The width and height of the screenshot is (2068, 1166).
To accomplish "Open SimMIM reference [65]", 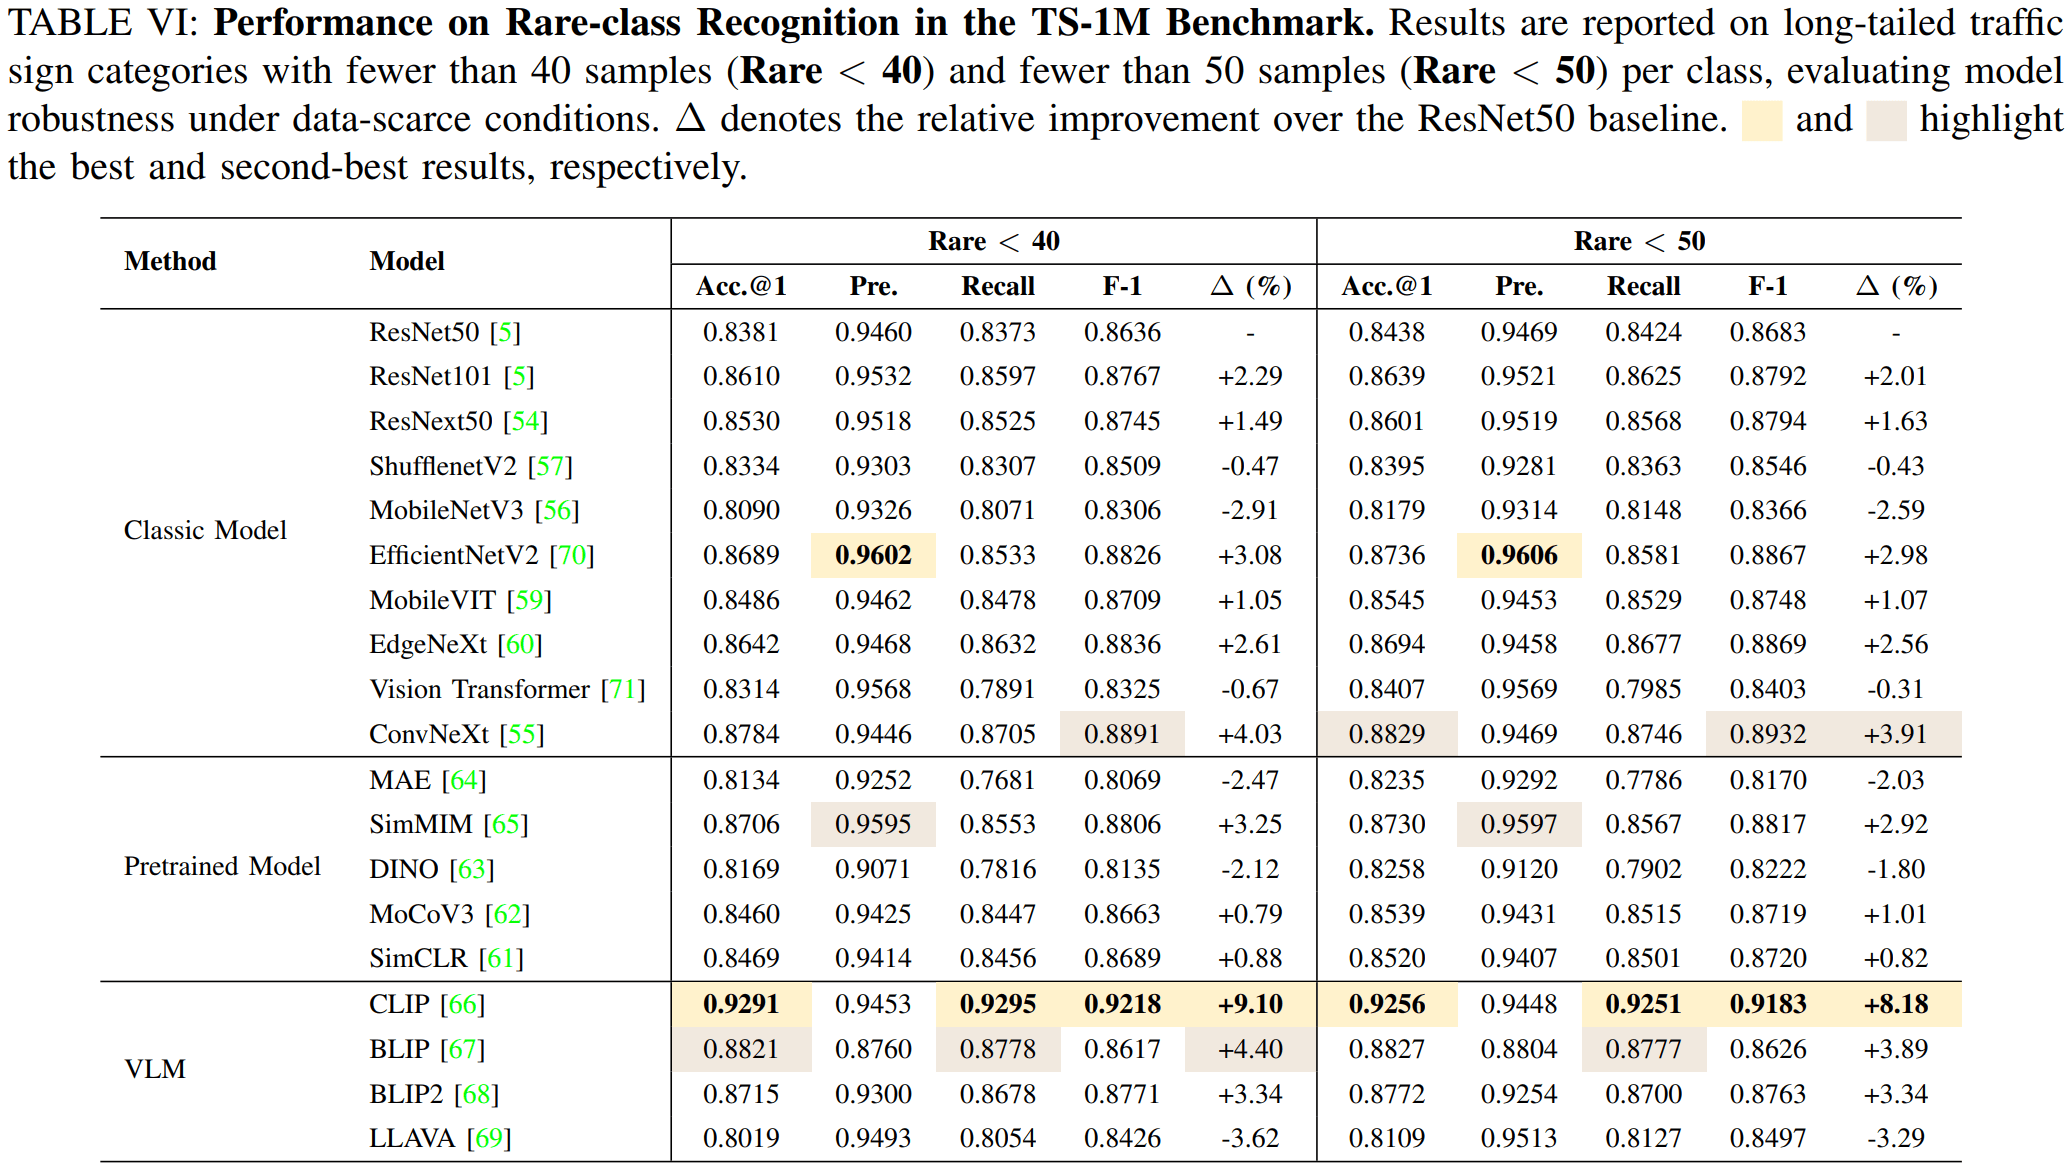I will [x=505, y=824].
